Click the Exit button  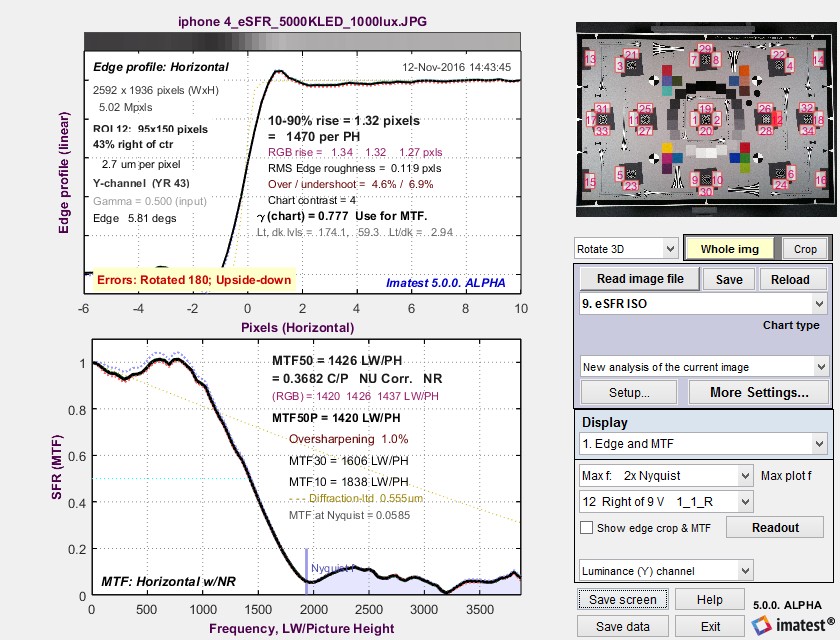click(x=710, y=626)
